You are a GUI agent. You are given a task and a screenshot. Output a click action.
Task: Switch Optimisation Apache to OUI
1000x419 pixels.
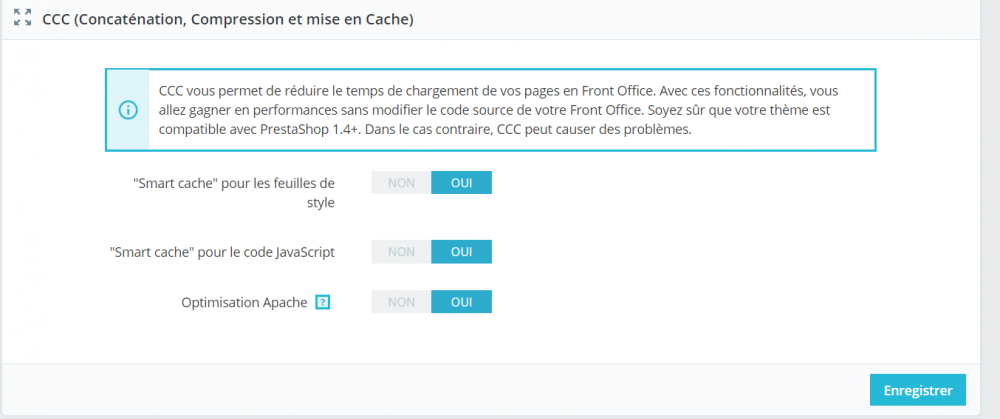461,302
